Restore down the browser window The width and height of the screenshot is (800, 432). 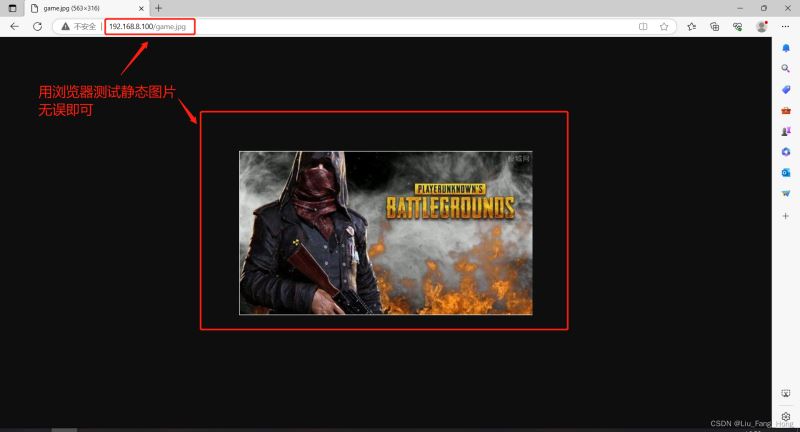coord(763,8)
